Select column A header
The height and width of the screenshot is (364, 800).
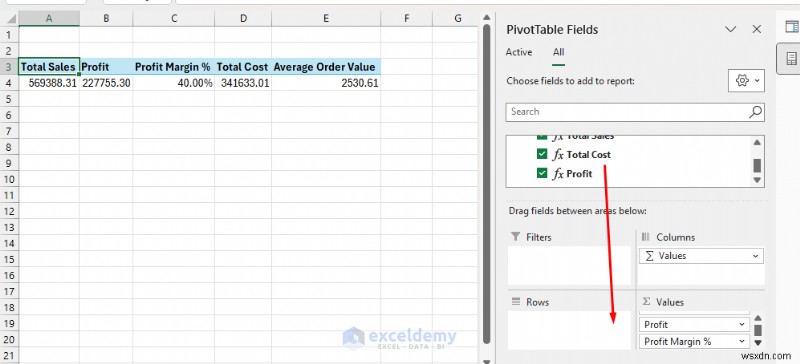click(x=49, y=18)
